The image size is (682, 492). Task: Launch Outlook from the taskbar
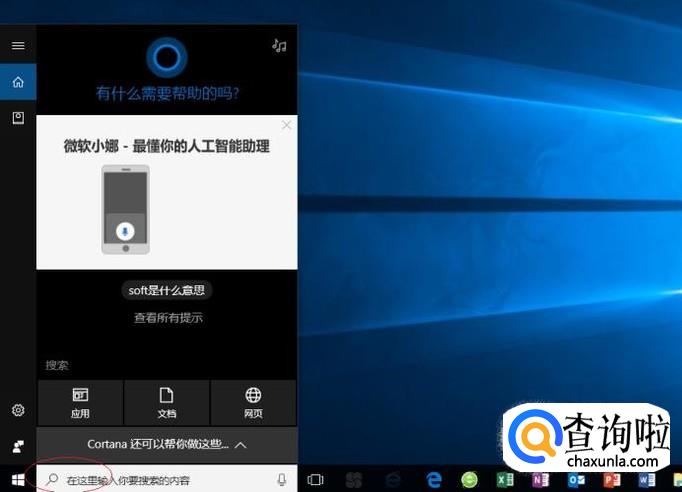tap(576, 480)
